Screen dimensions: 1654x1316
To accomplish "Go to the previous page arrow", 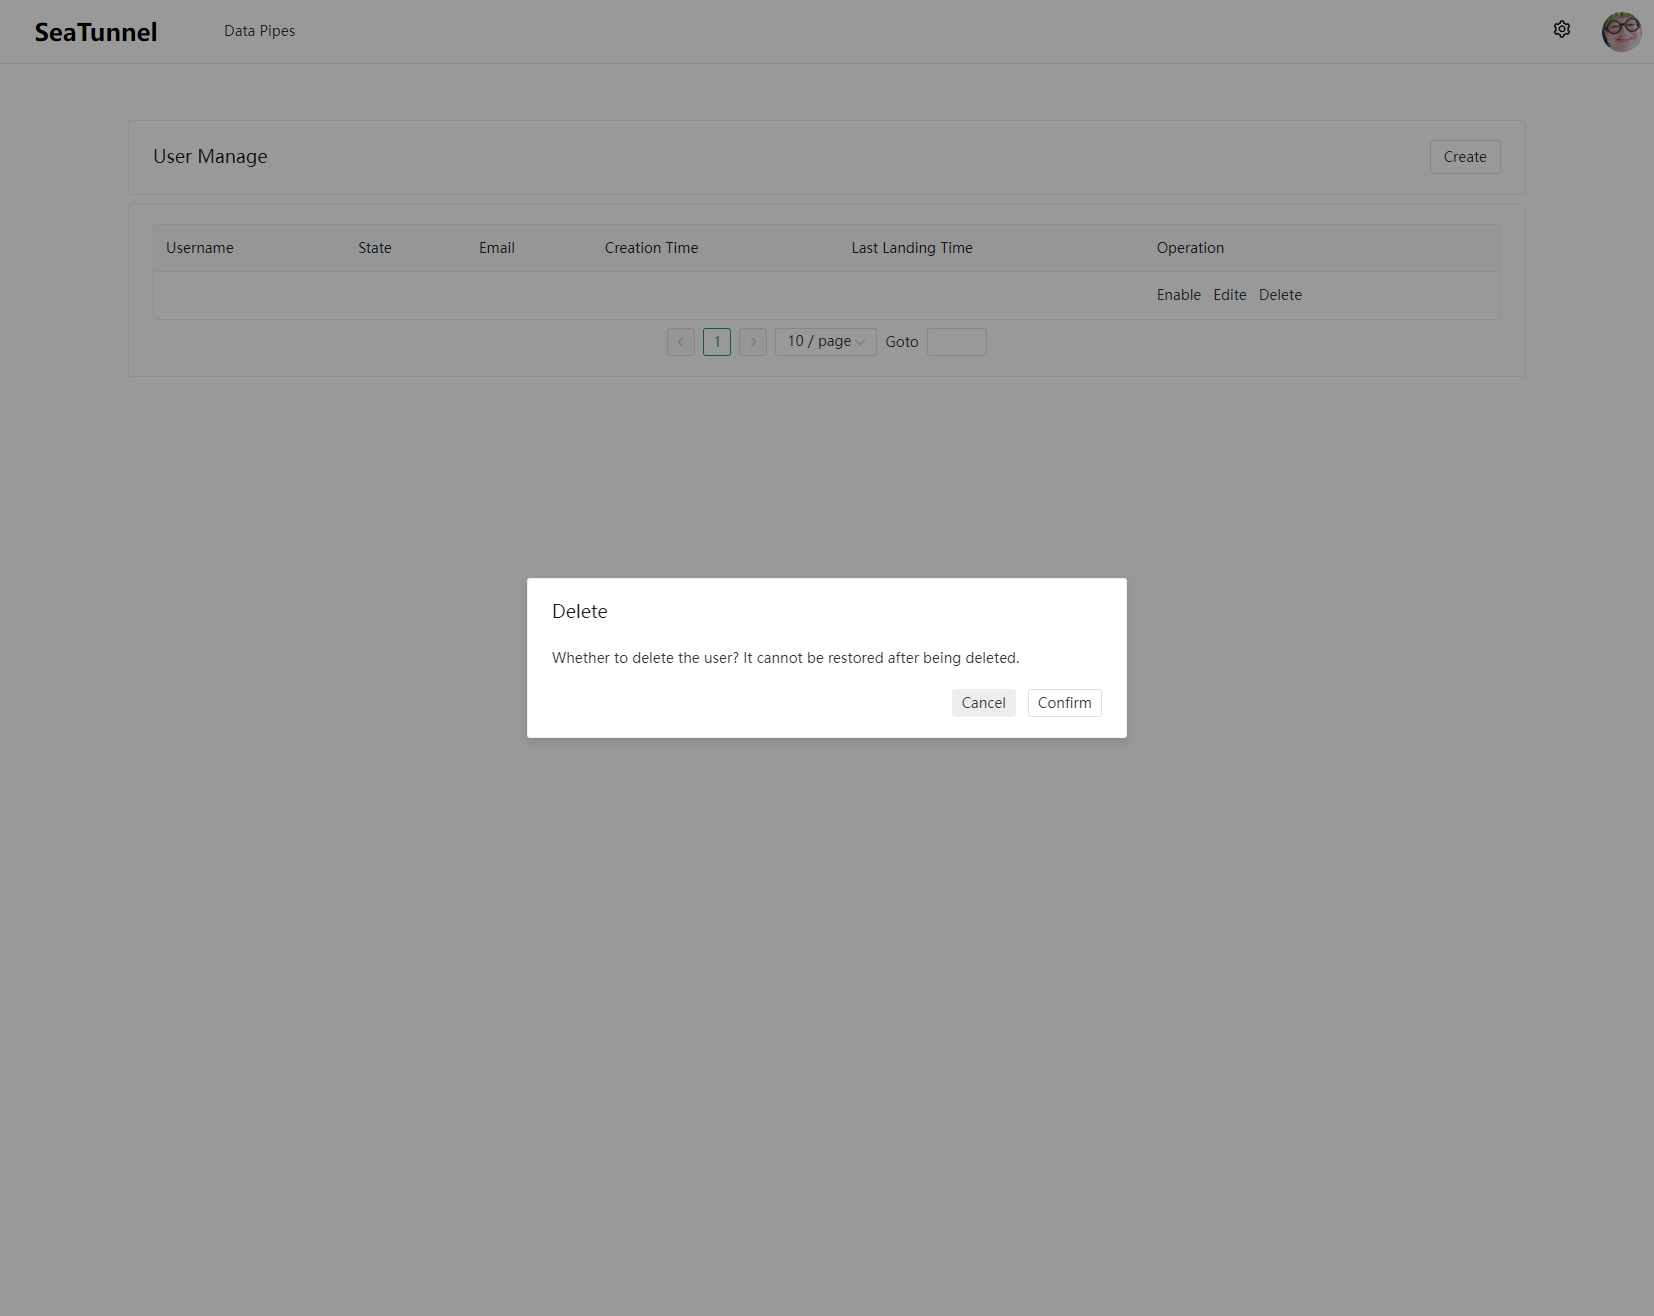I will 681,342.
